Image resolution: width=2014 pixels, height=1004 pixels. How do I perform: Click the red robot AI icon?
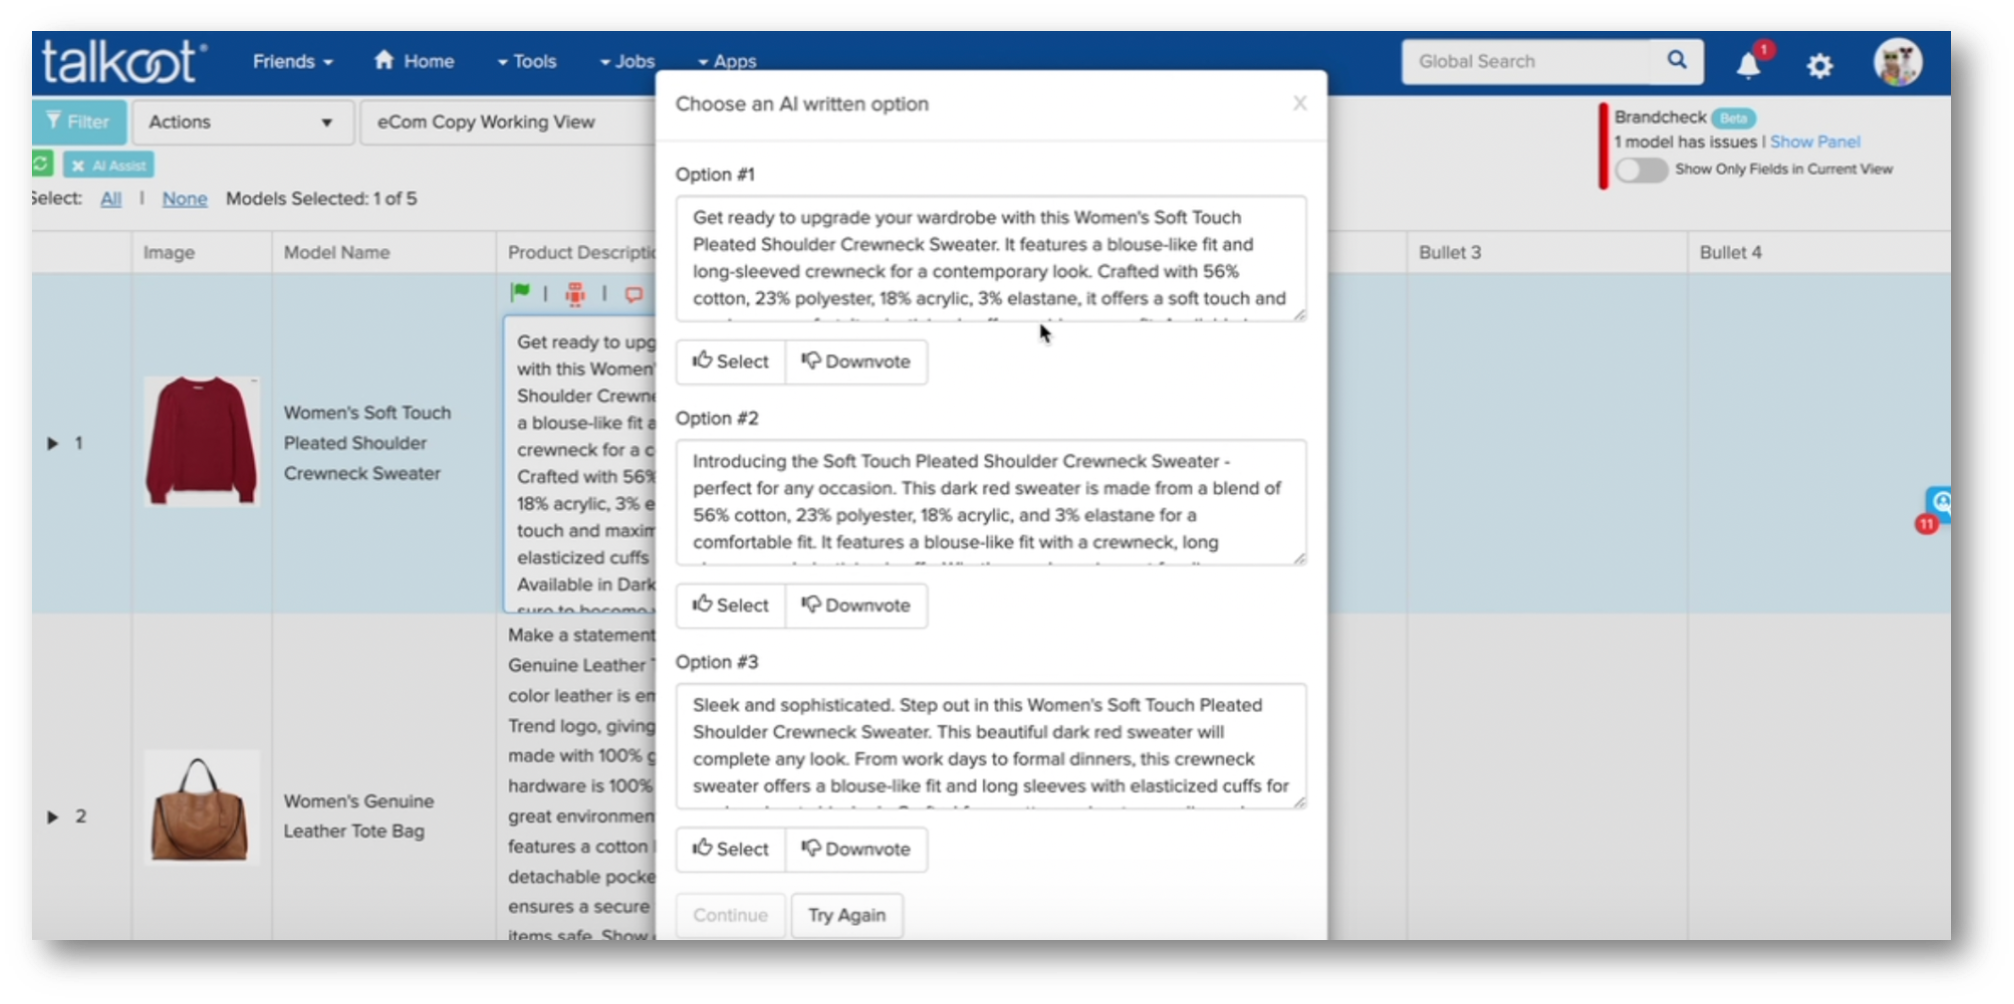[575, 293]
